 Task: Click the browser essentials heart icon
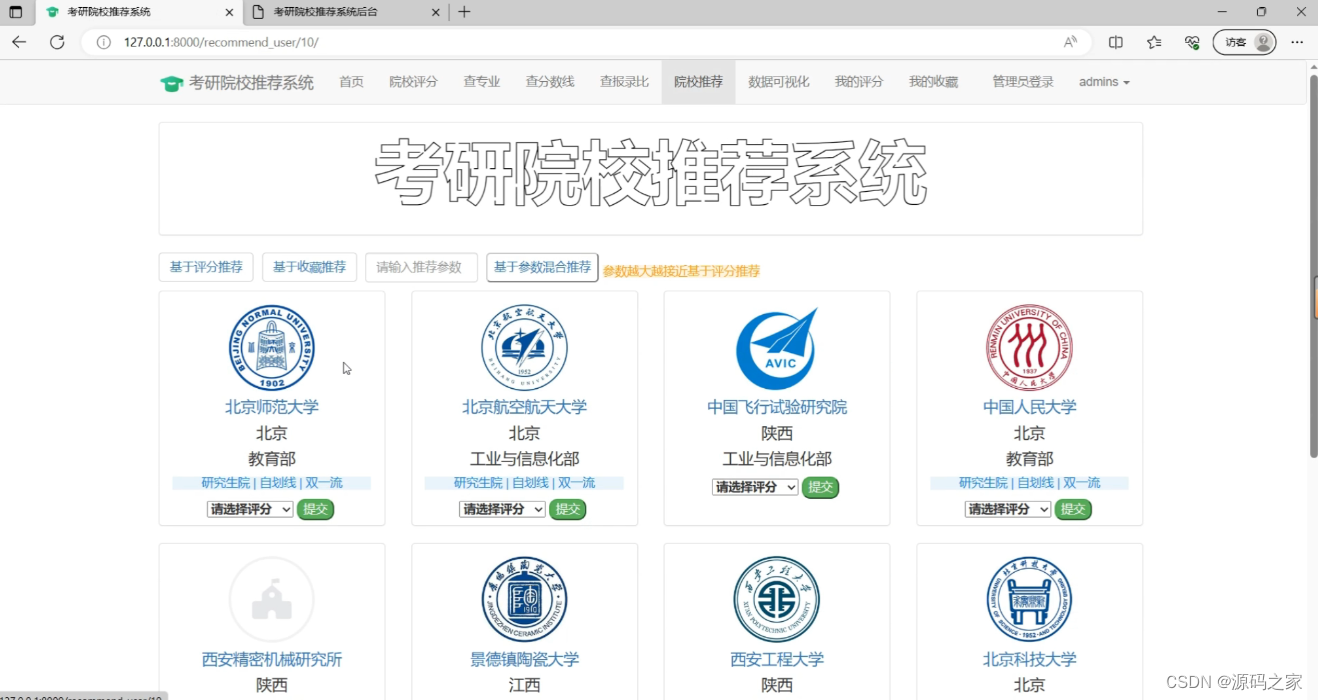tap(1192, 42)
